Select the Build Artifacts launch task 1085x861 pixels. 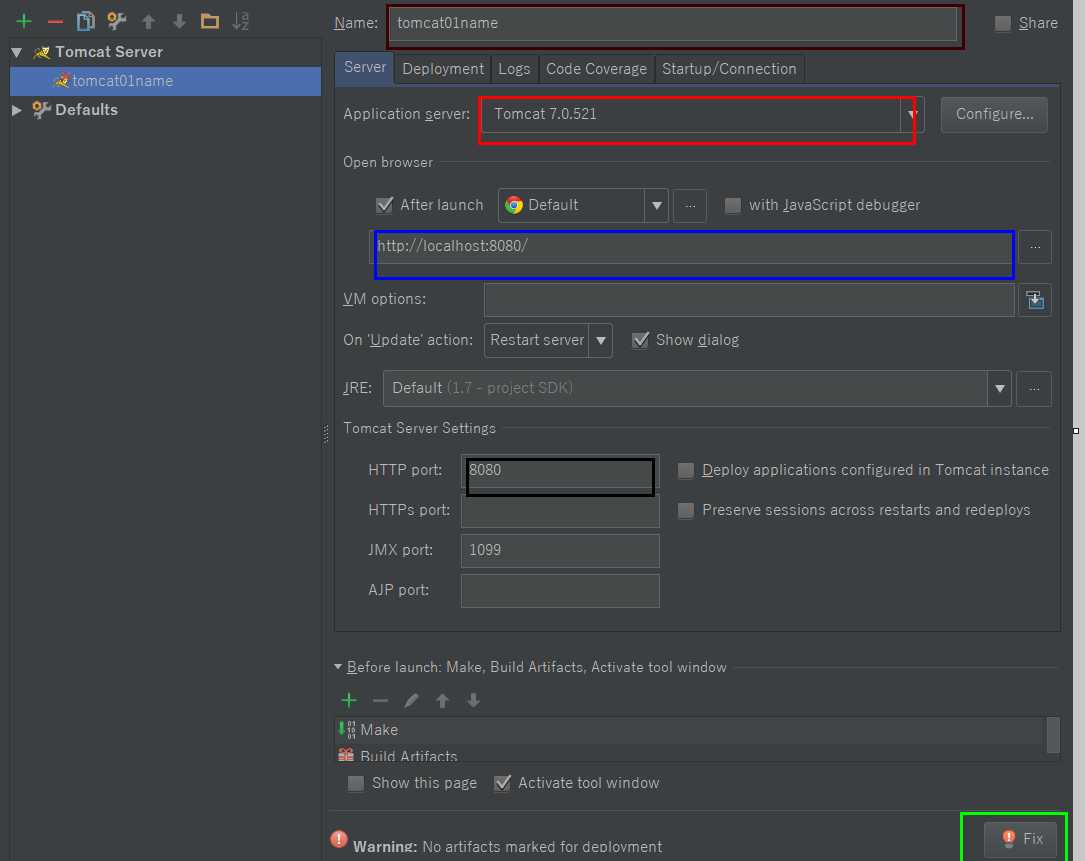689,754
